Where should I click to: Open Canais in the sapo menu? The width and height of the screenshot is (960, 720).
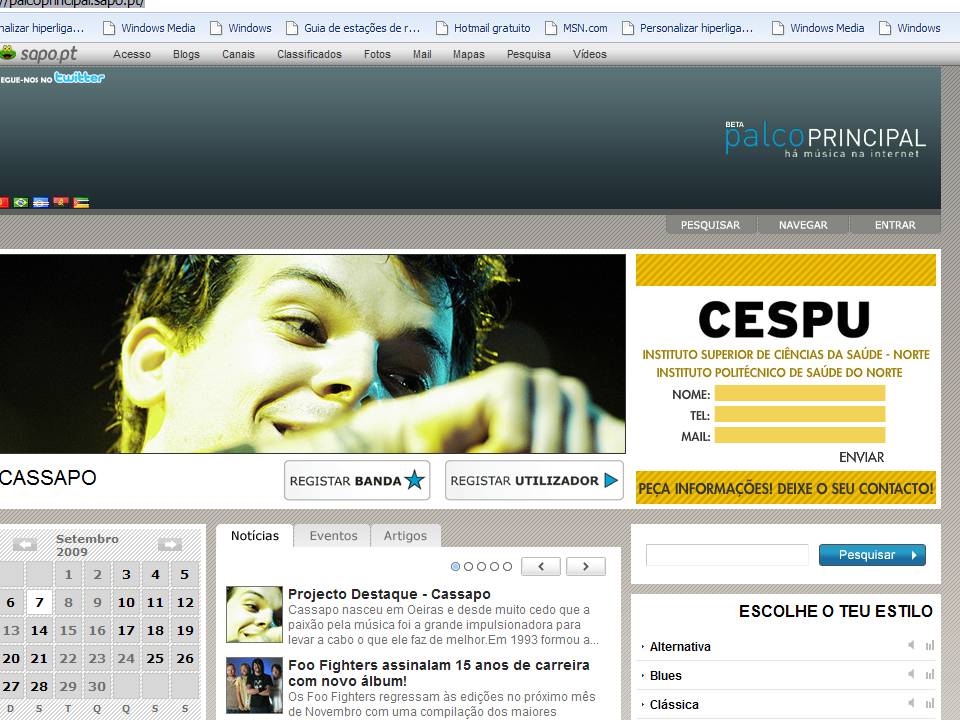[x=238, y=54]
